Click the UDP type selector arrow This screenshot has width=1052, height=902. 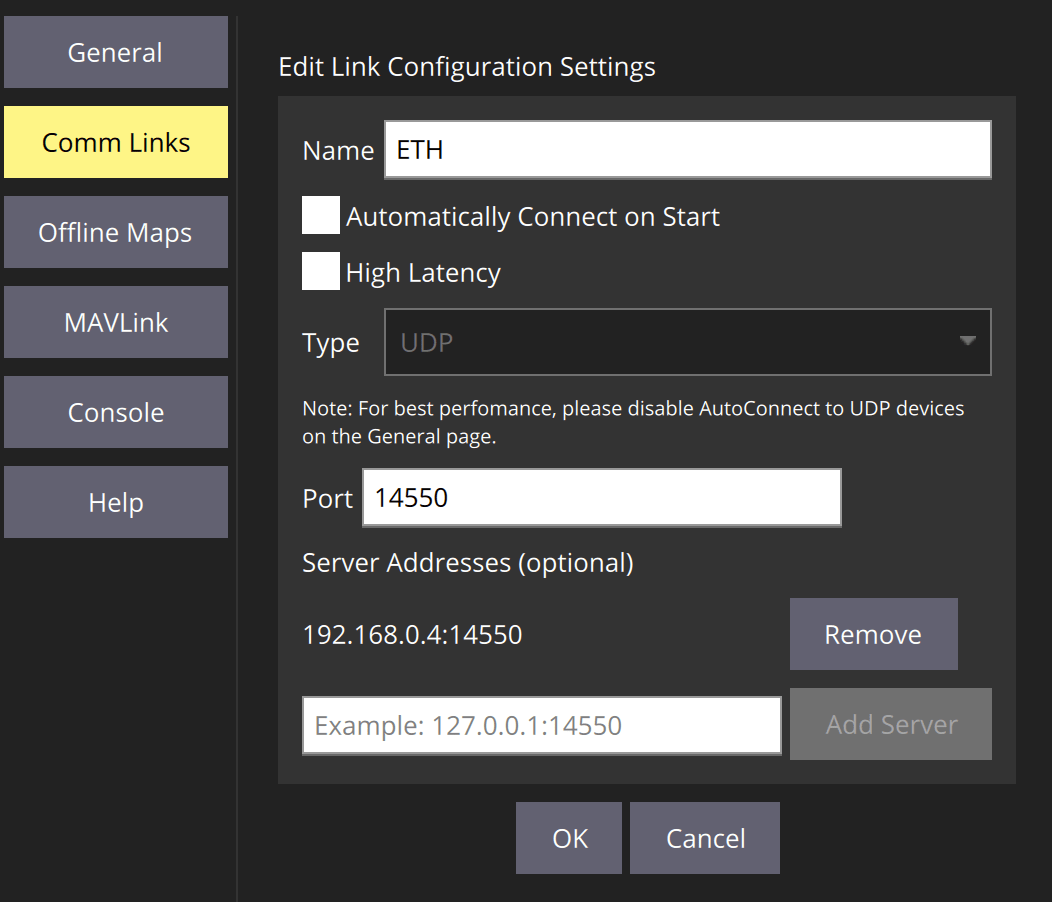coord(966,342)
